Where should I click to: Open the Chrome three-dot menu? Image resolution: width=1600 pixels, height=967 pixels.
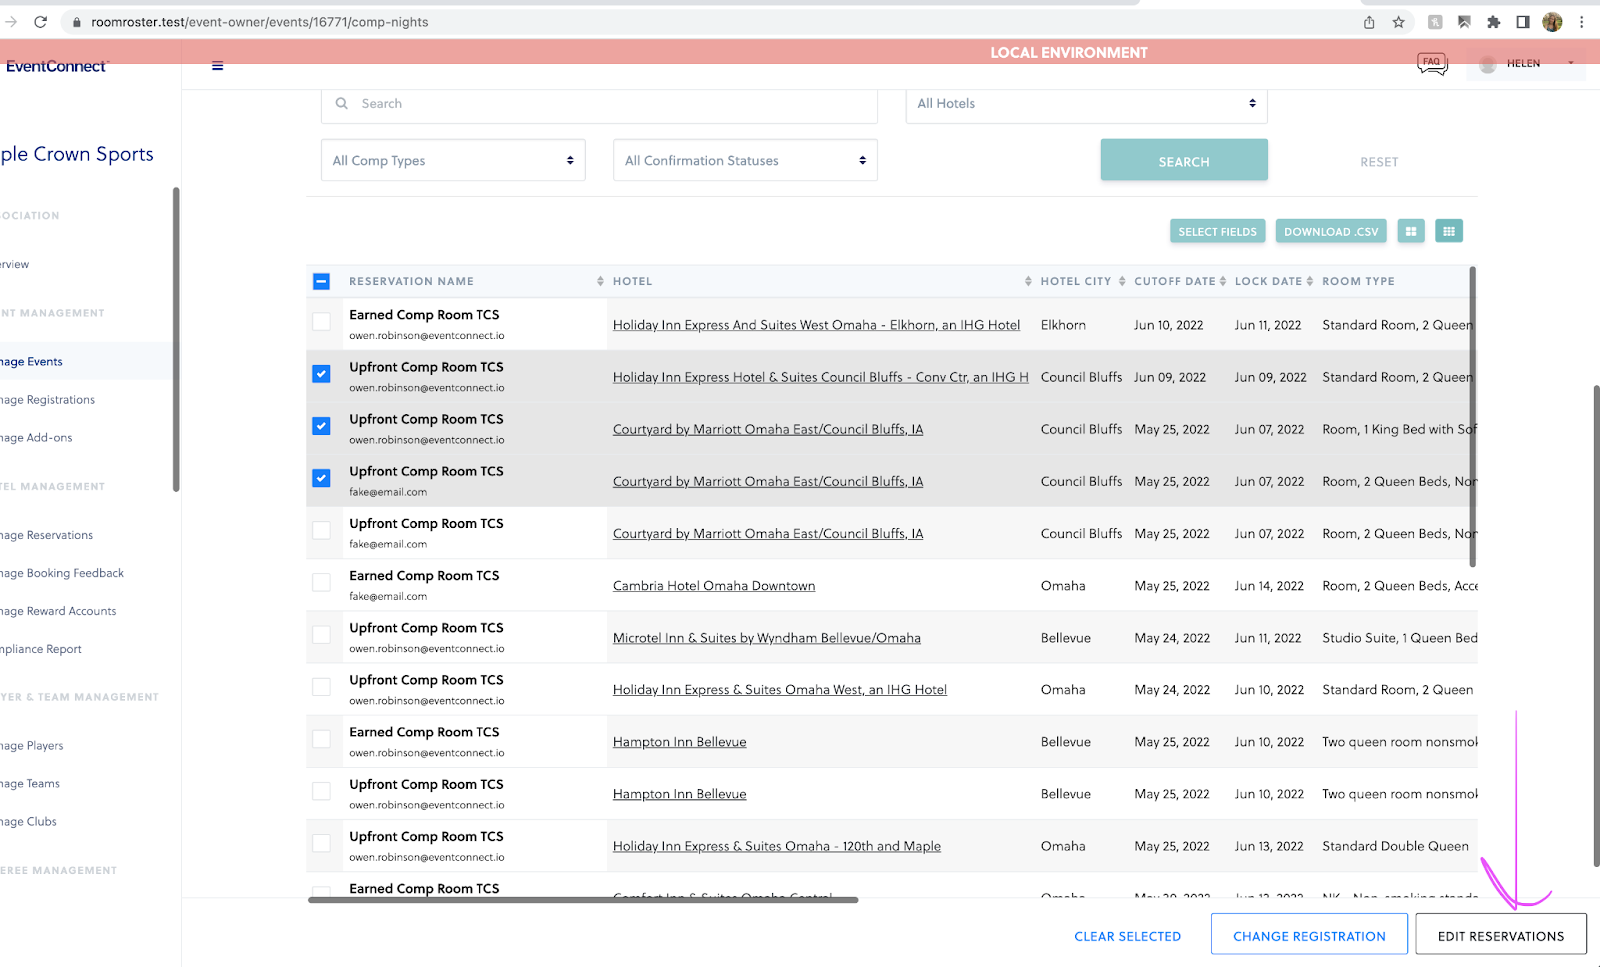point(1581,22)
